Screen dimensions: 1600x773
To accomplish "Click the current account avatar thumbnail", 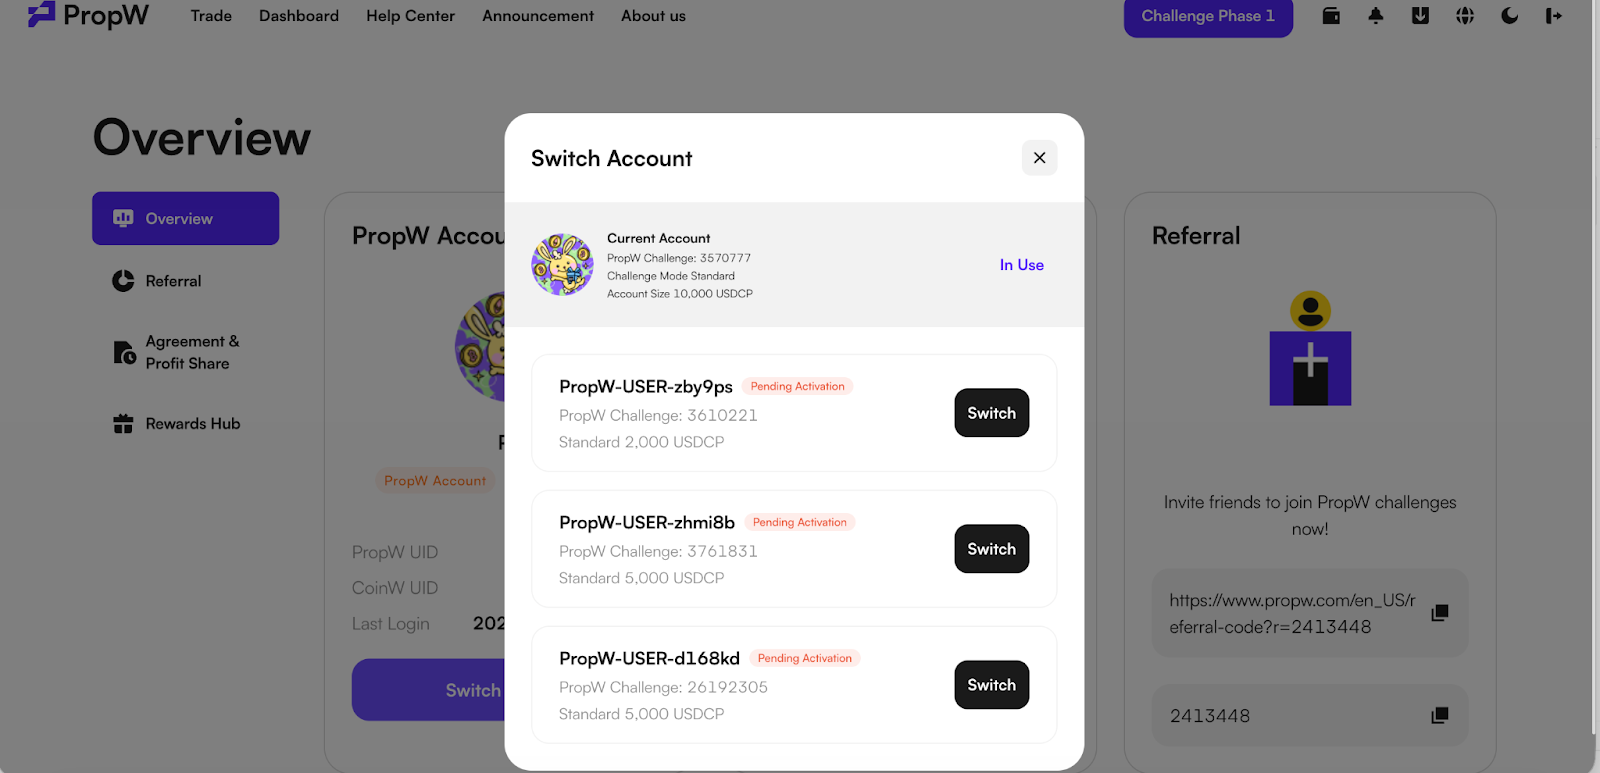I will 562,265.
